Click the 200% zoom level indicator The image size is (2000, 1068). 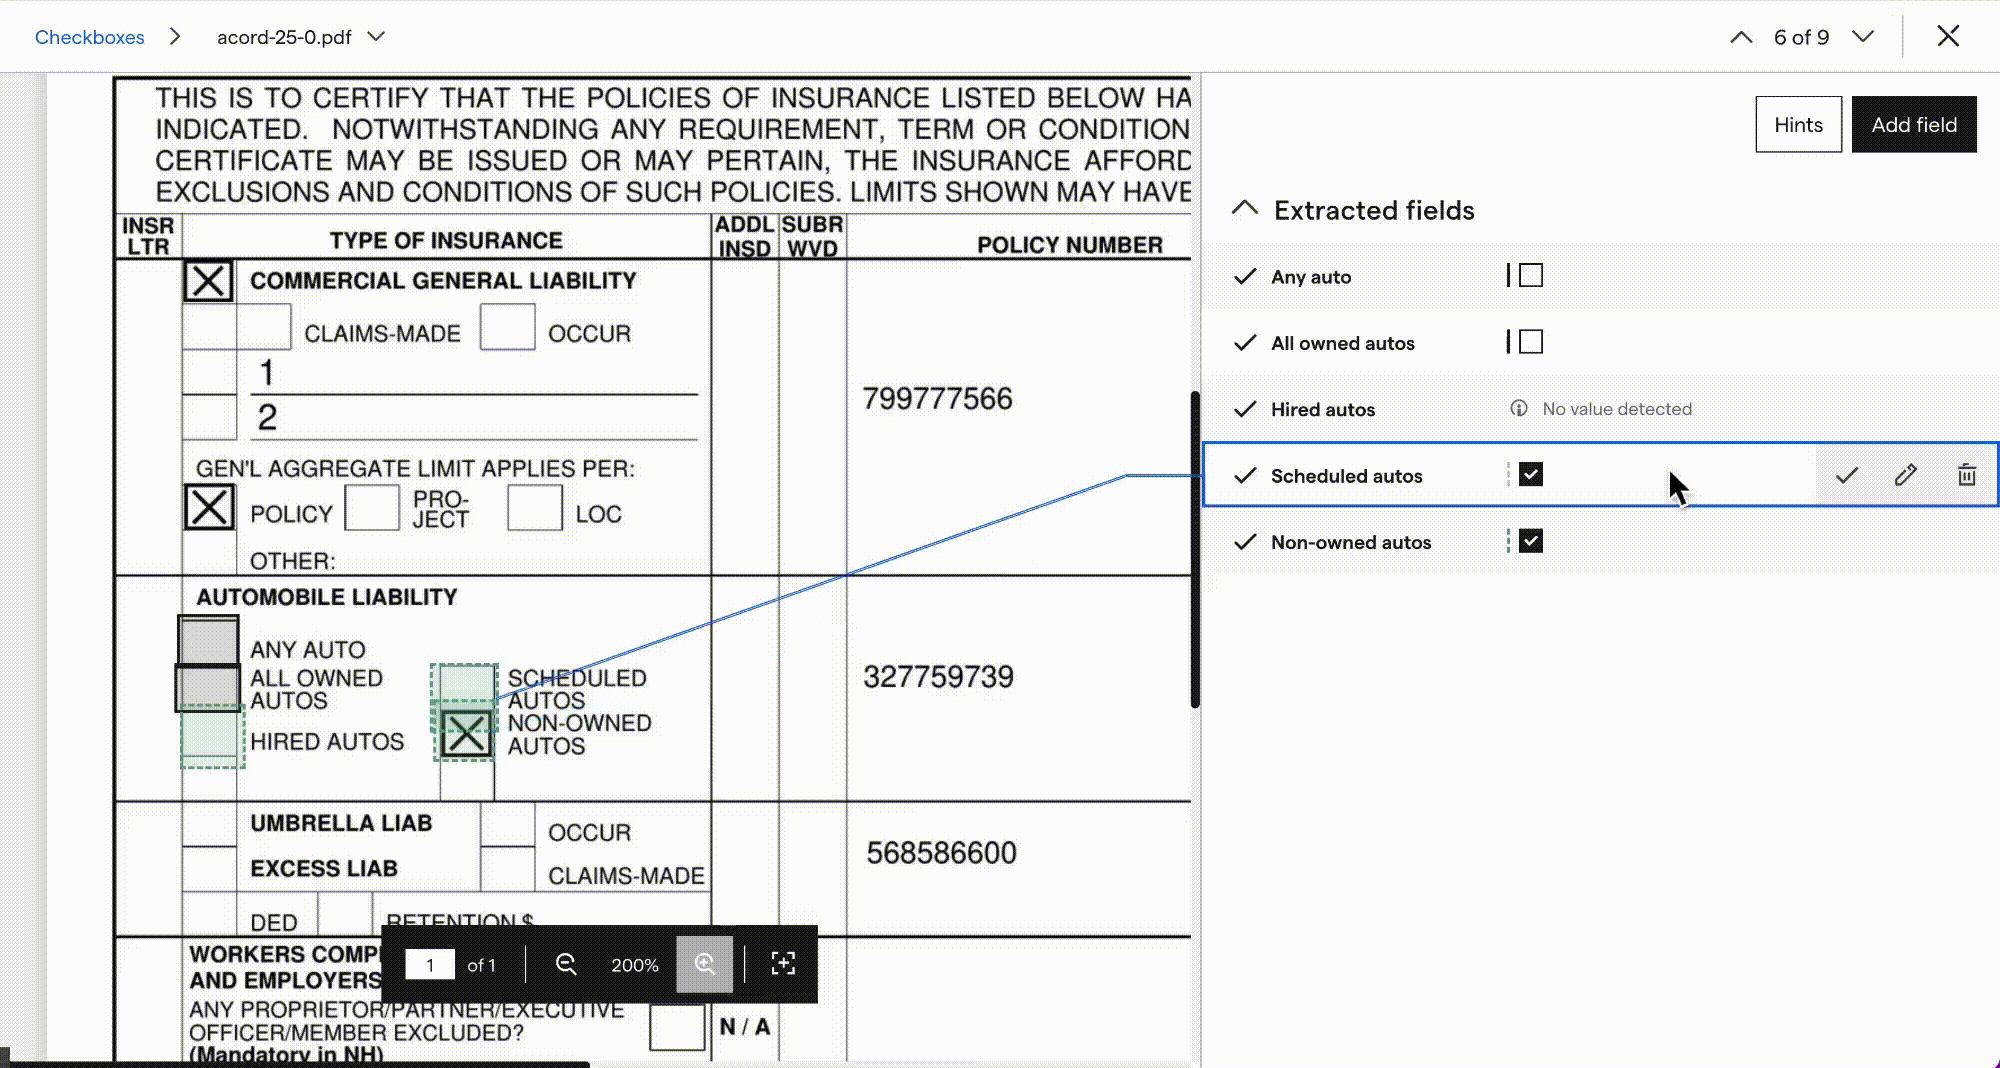635,965
